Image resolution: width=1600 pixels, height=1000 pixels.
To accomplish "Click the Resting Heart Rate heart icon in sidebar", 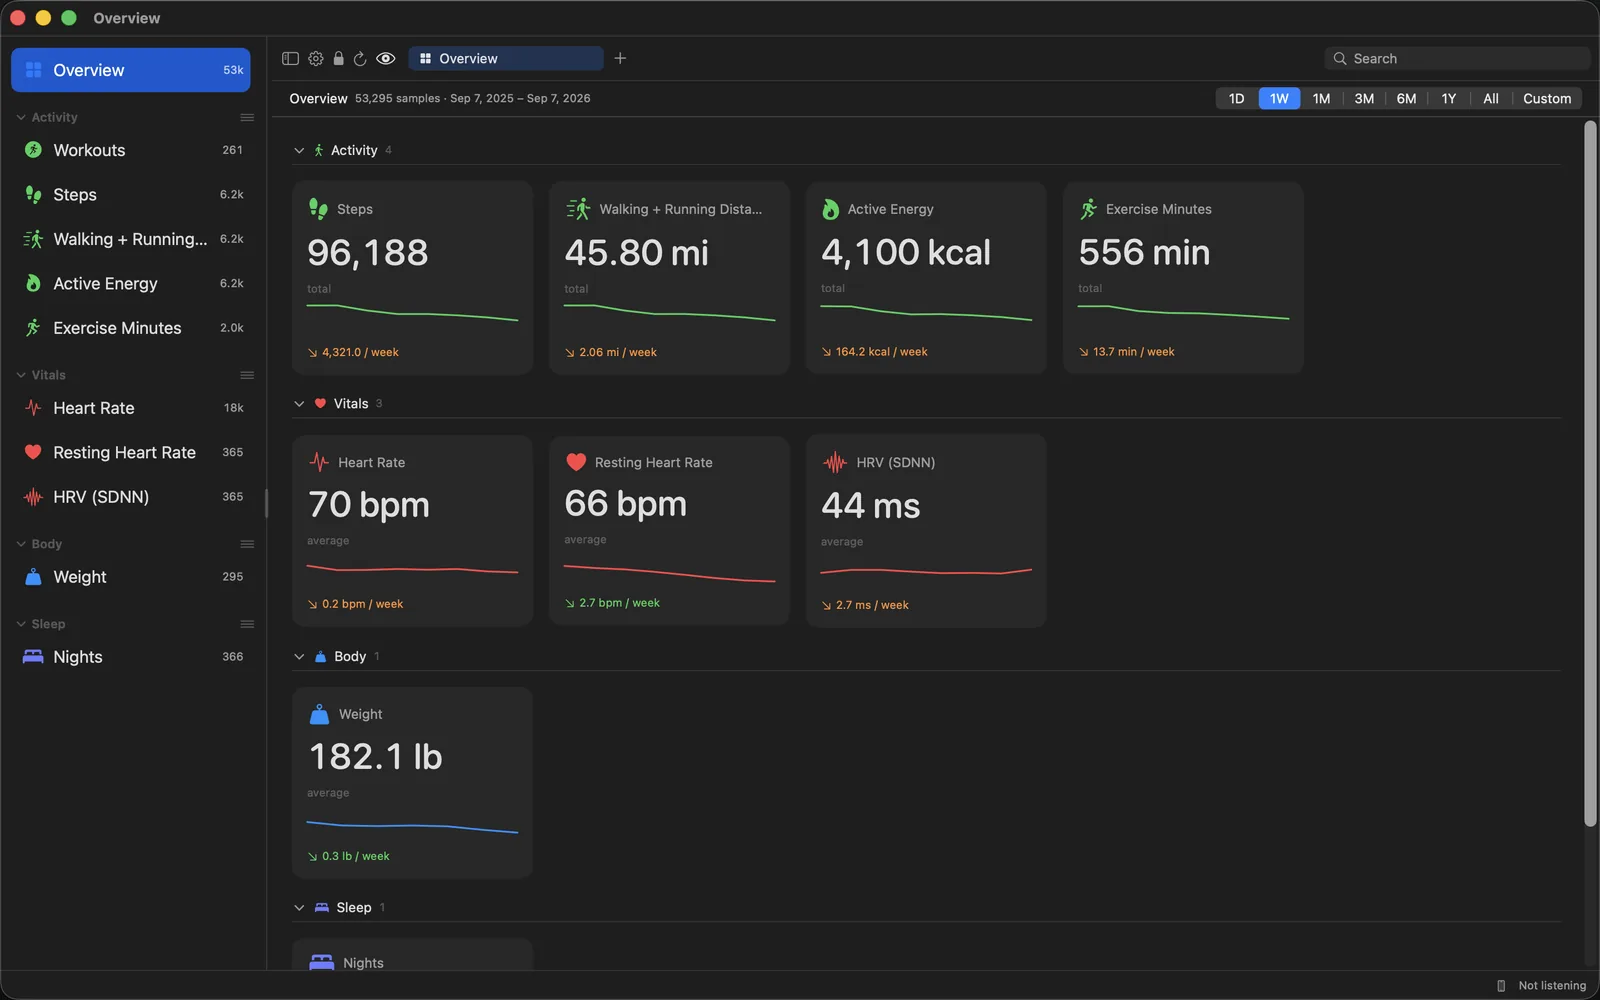I will [x=33, y=452].
